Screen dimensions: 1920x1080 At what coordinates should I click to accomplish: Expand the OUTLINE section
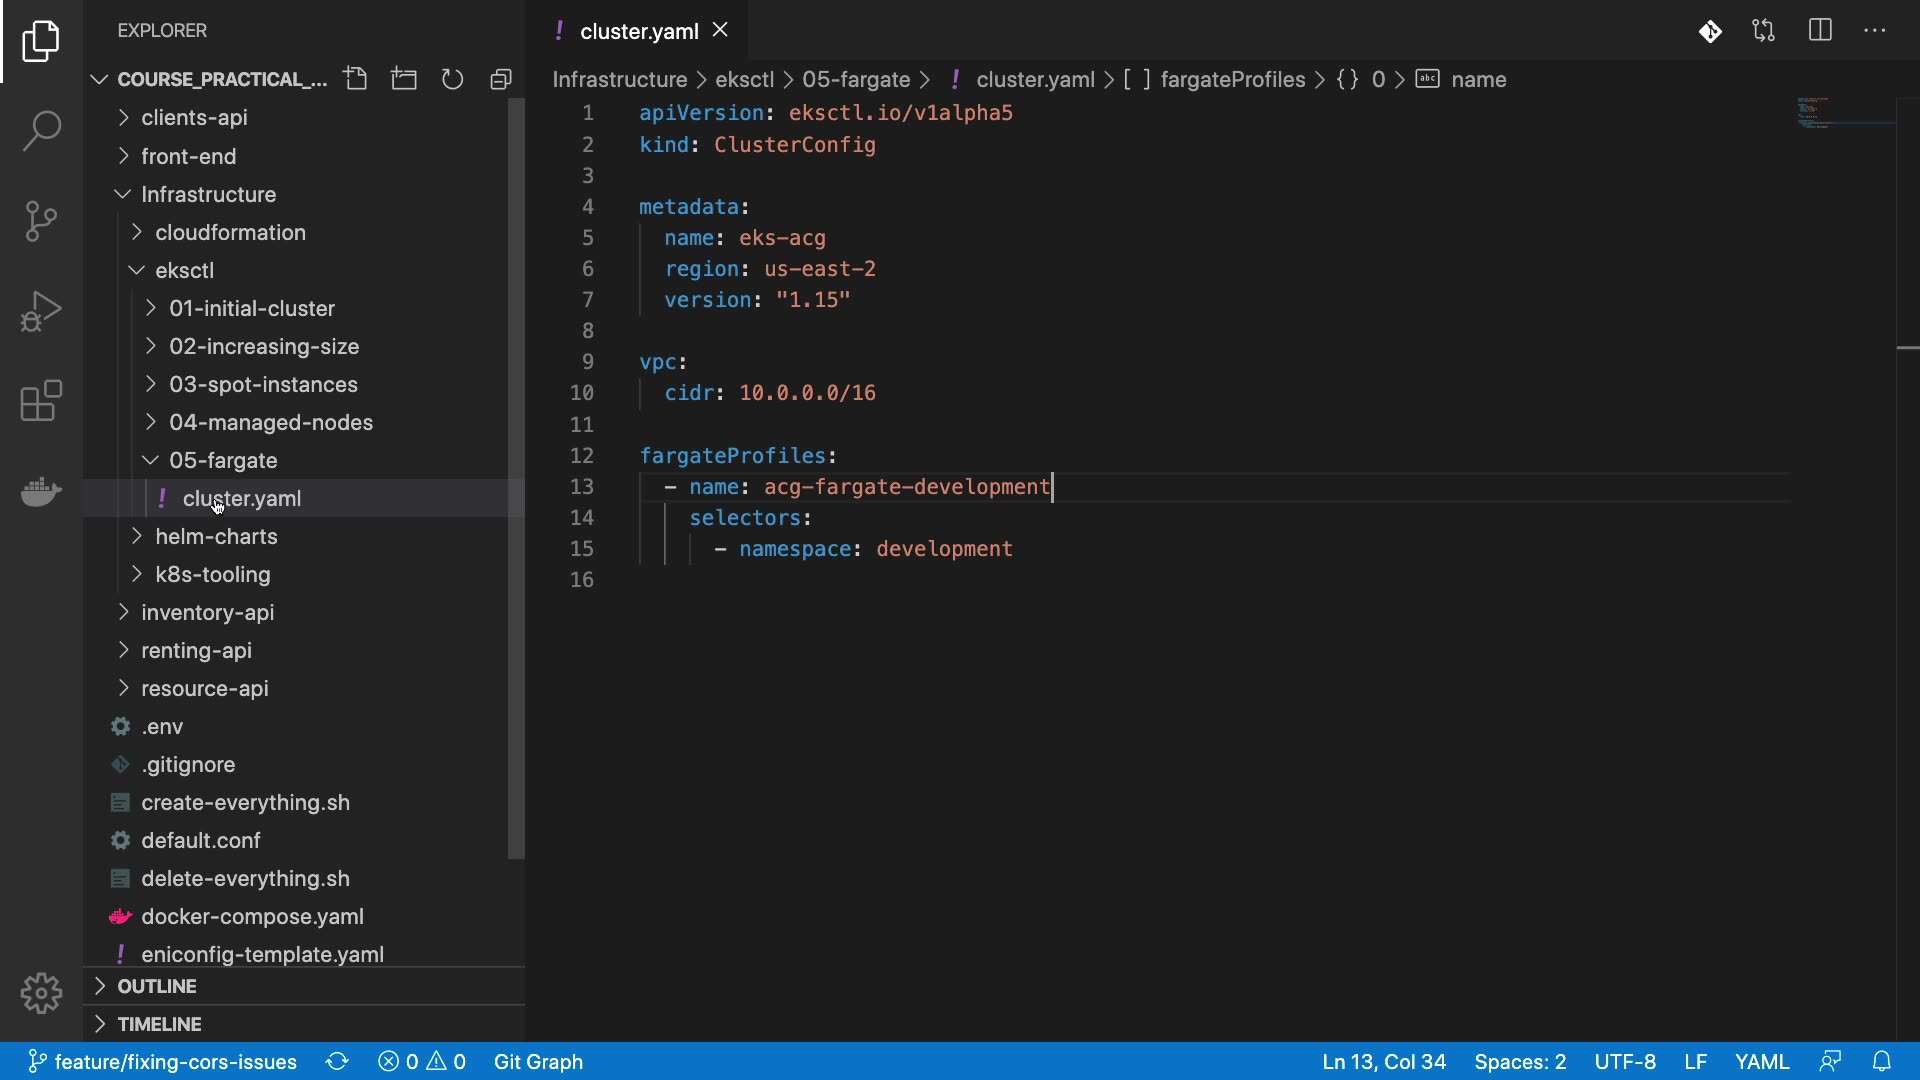coord(157,986)
